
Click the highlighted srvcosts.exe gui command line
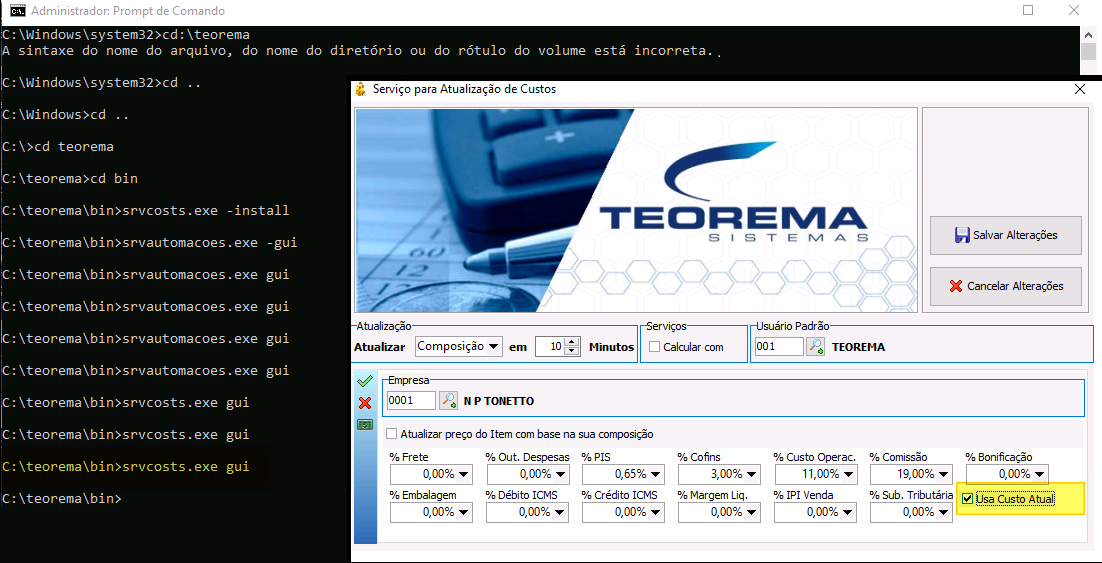point(126,467)
